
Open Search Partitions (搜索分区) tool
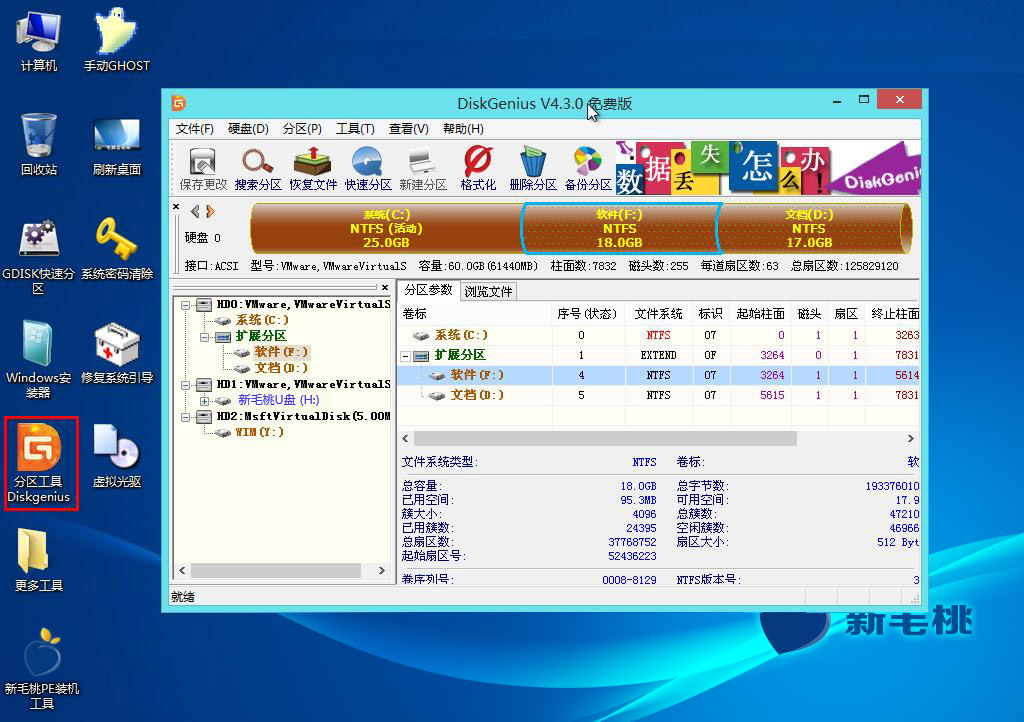258,169
